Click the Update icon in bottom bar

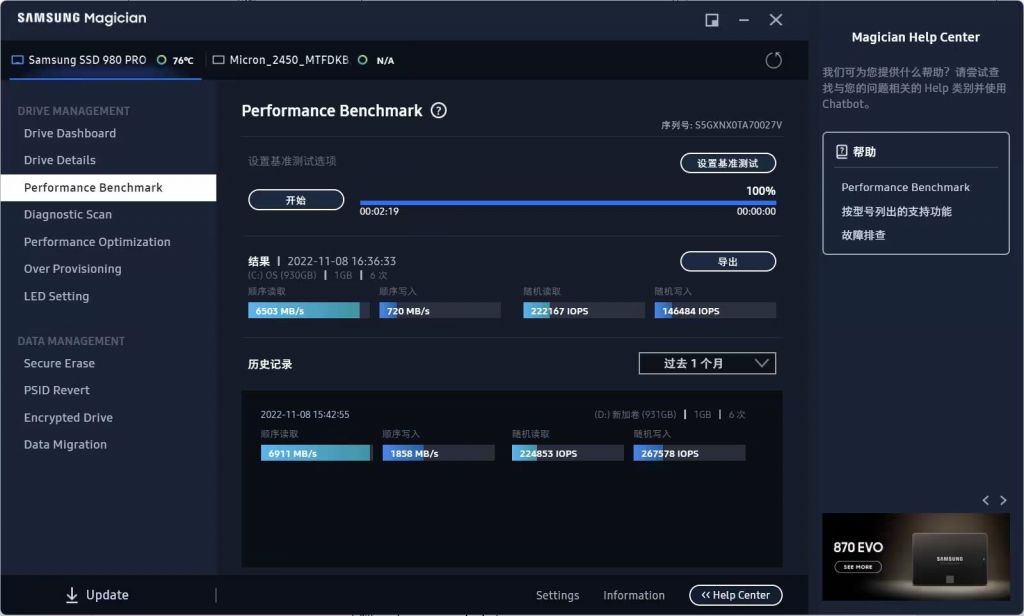pos(71,594)
